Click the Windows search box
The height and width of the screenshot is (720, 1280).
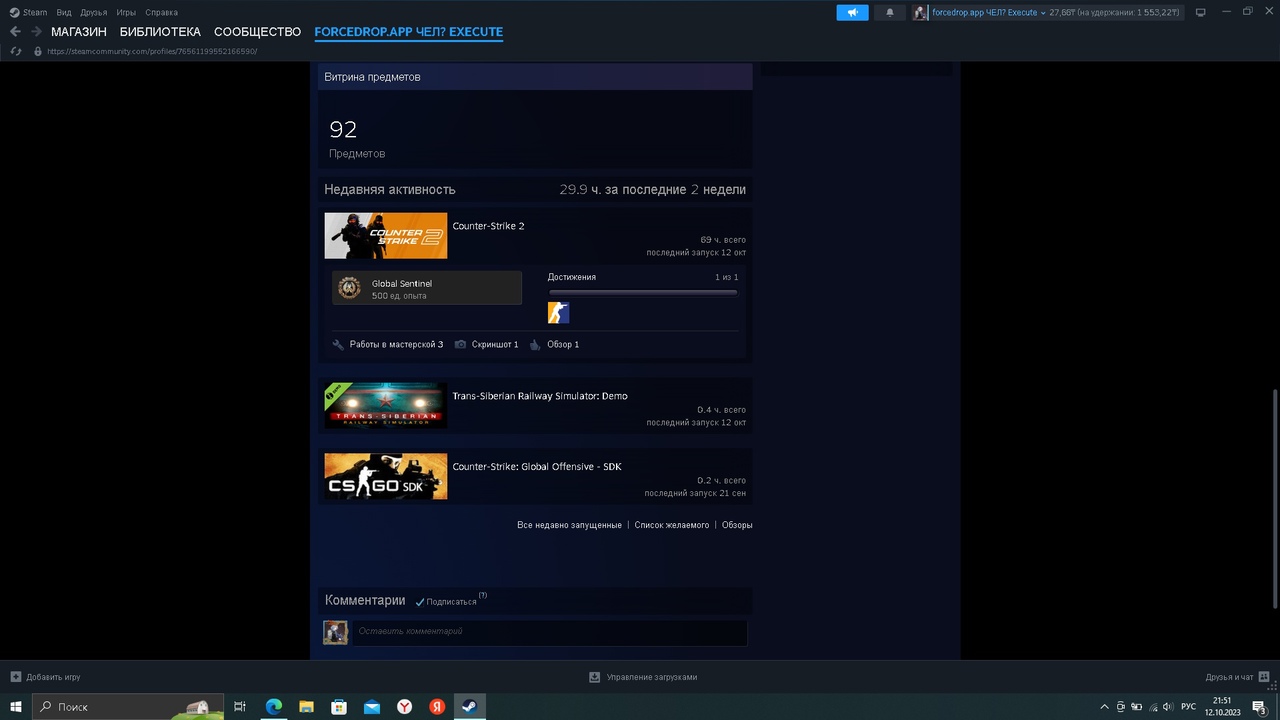129,706
